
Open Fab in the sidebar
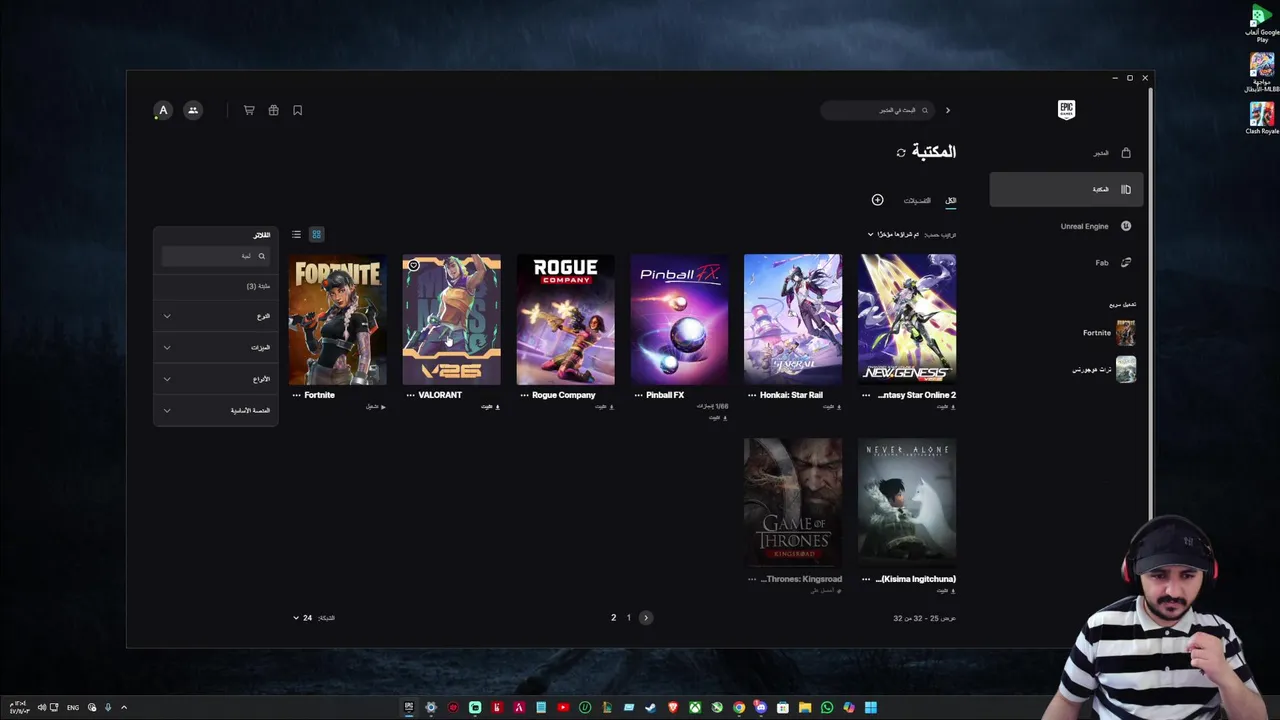1066,263
